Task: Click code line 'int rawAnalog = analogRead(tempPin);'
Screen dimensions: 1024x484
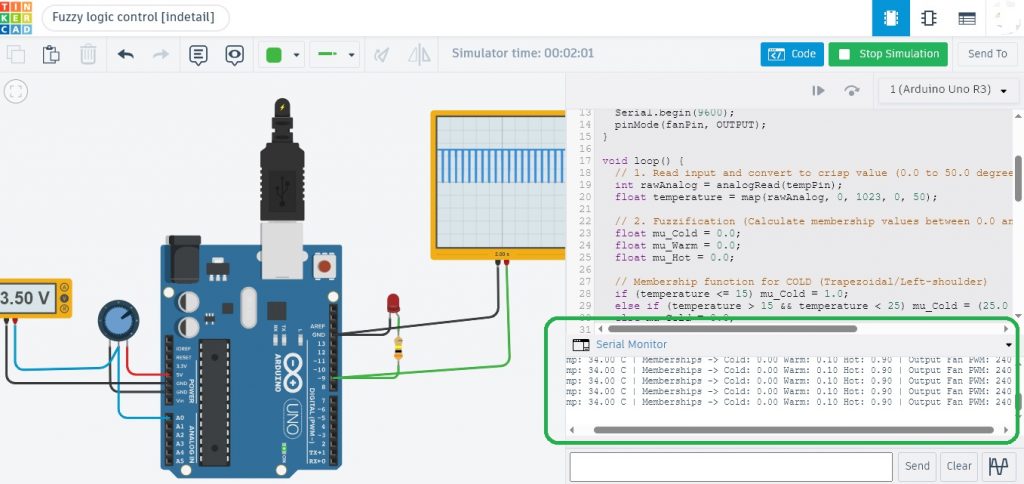Action: click(x=729, y=185)
